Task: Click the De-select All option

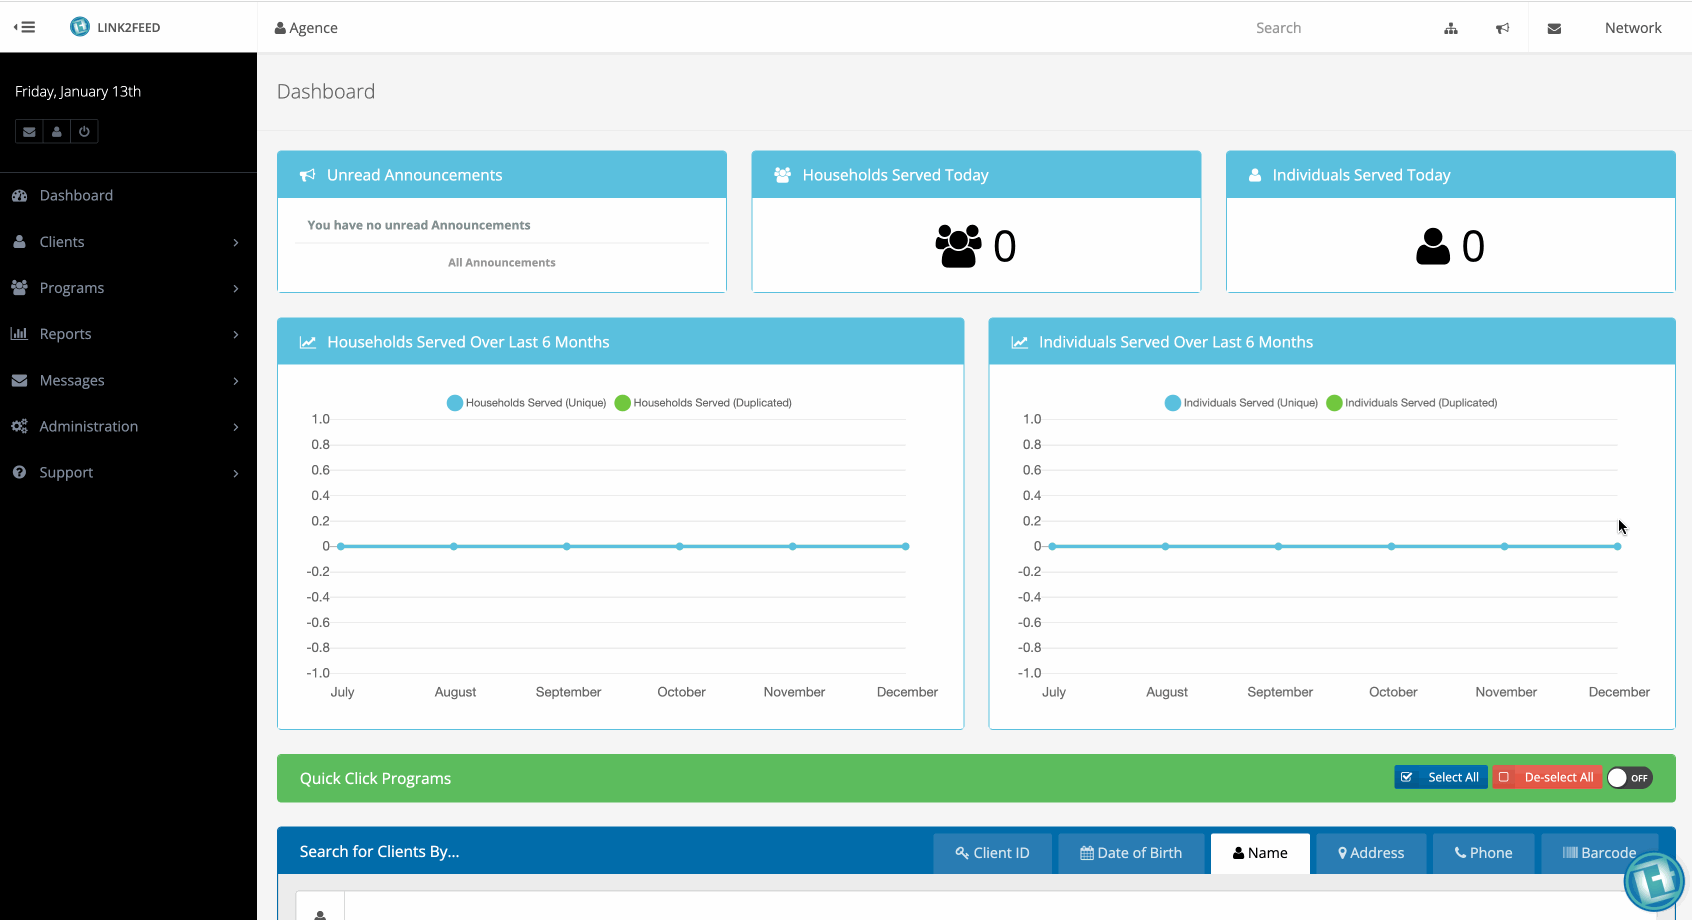Action: pyautogui.click(x=1547, y=777)
